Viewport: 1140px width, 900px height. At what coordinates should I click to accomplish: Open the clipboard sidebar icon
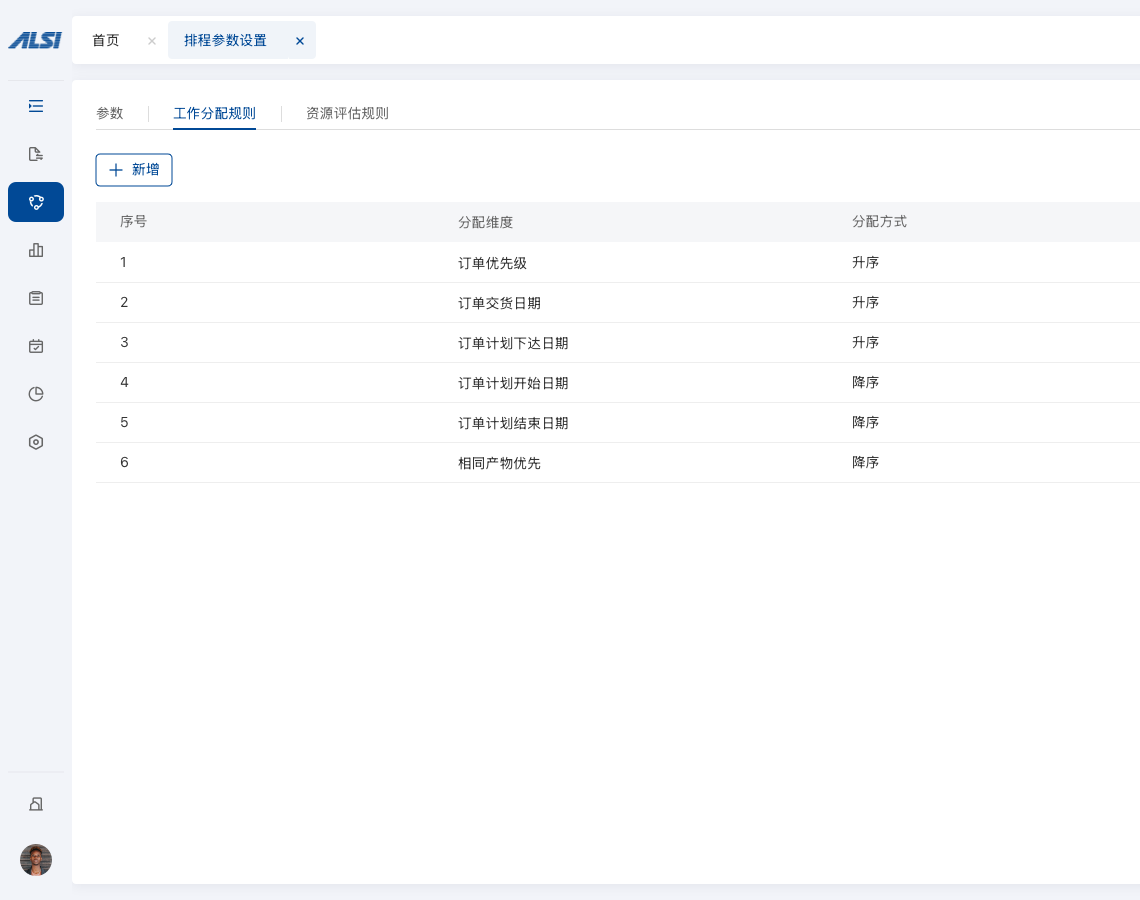point(36,298)
